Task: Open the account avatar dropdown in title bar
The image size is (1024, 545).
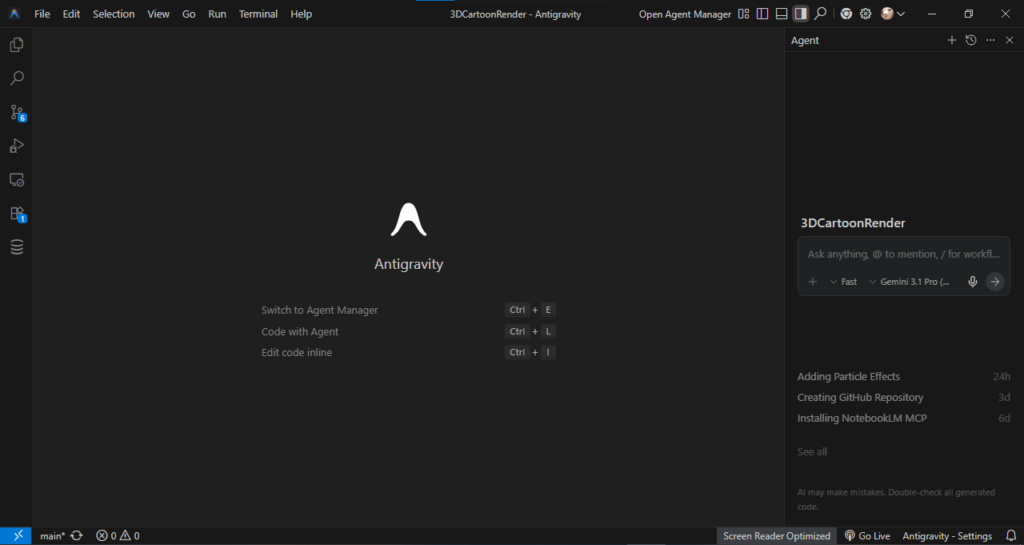Action: (x=892, y=14)
